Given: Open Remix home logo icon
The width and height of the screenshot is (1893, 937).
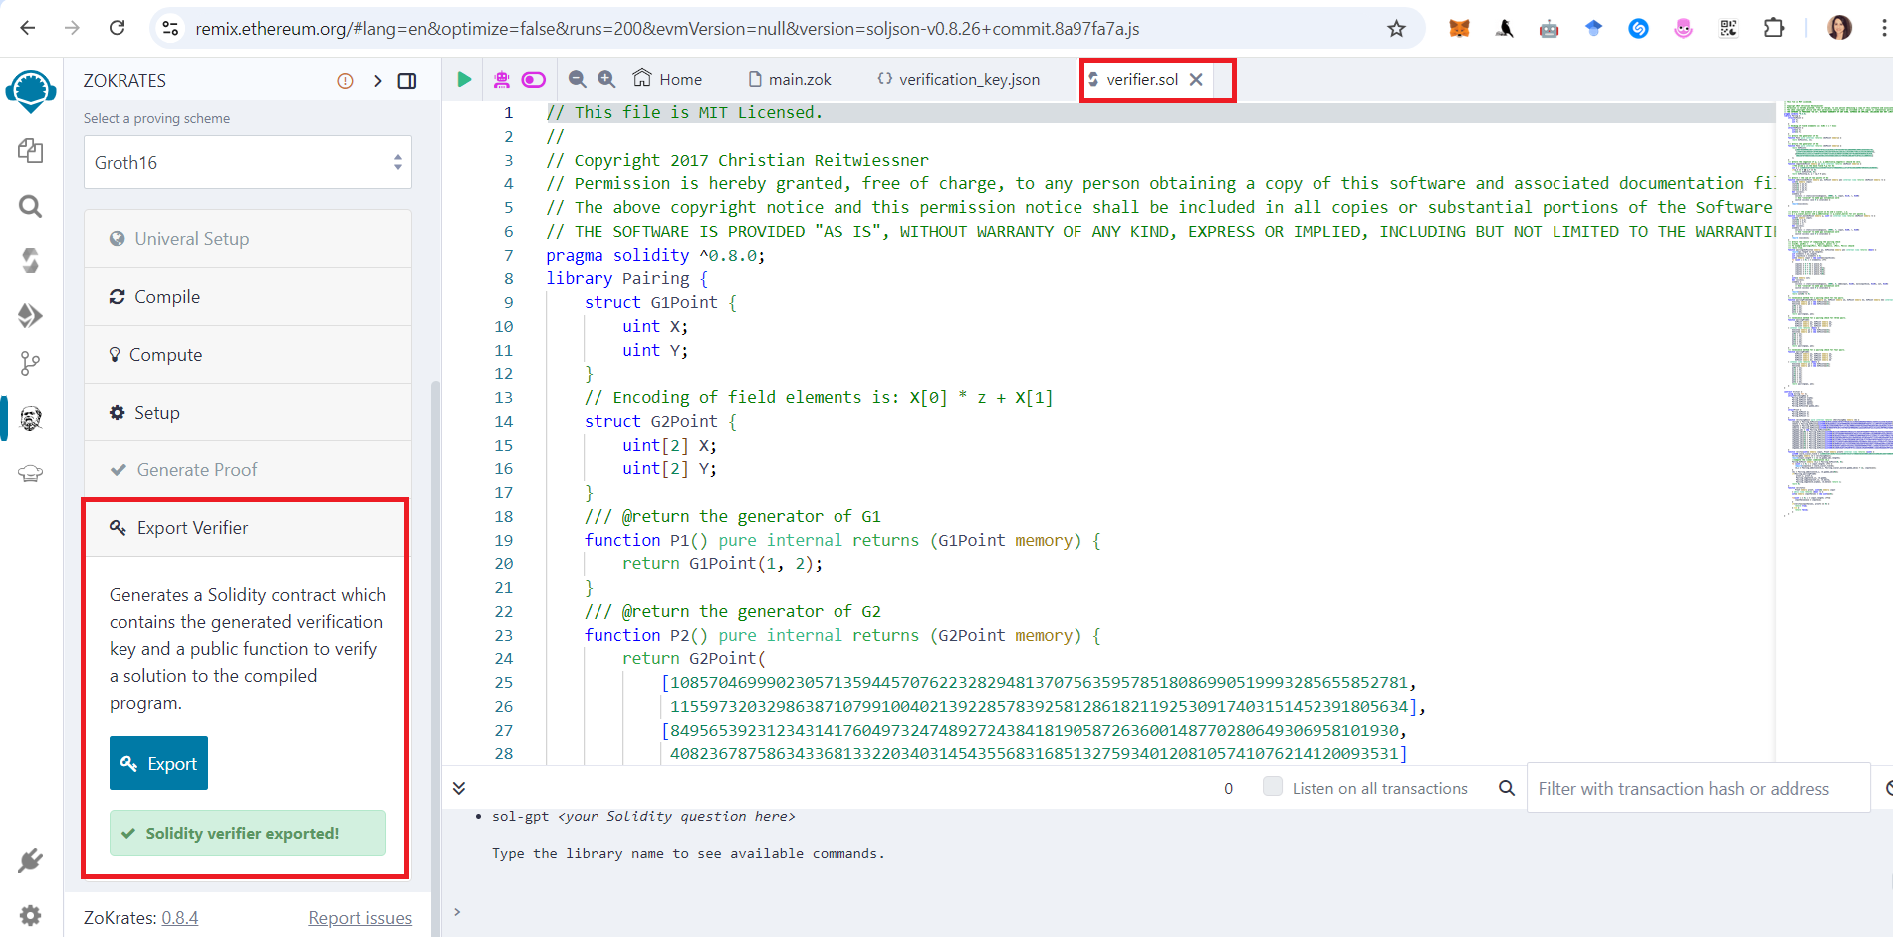Looking at the screenshot, I should pos(31,92).
